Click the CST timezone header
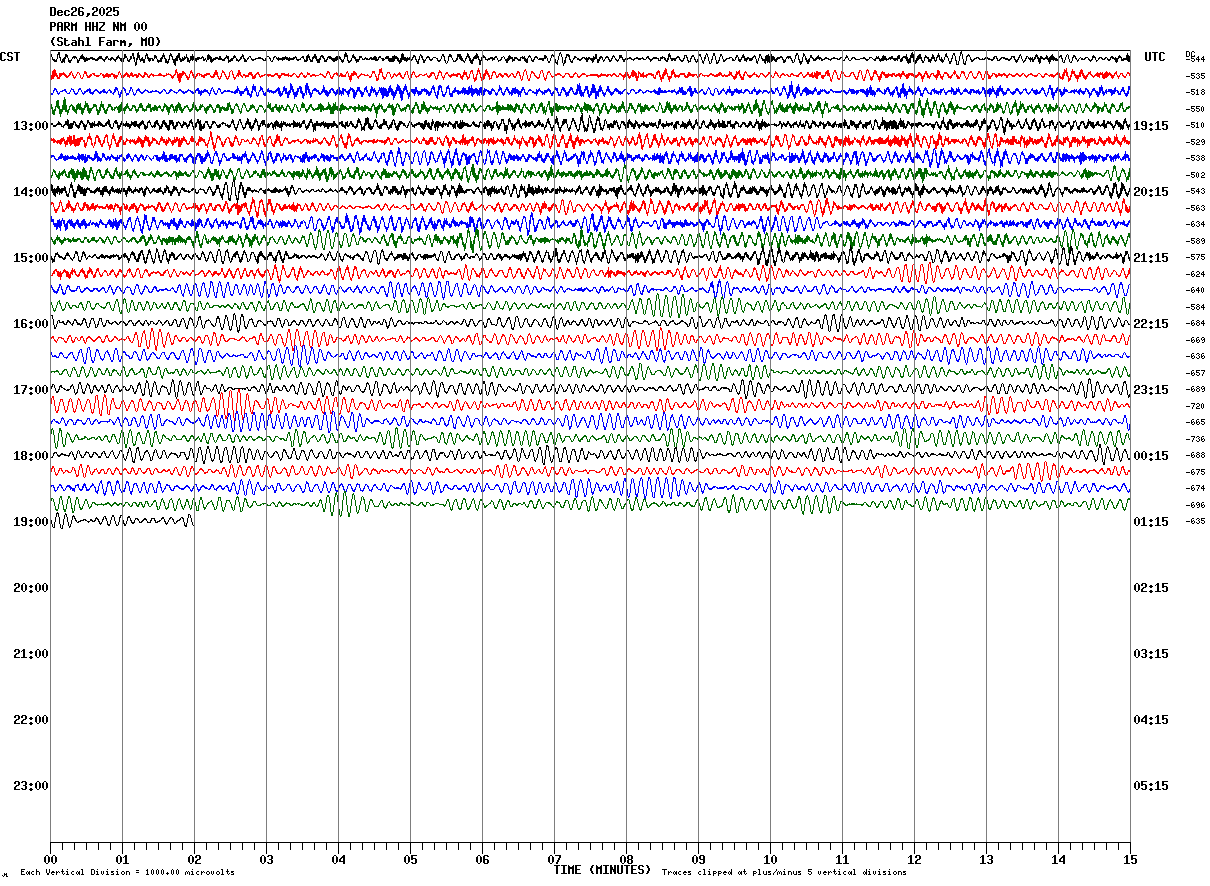The height and width of the screenshot is (886, 1210). pos(10,57)
